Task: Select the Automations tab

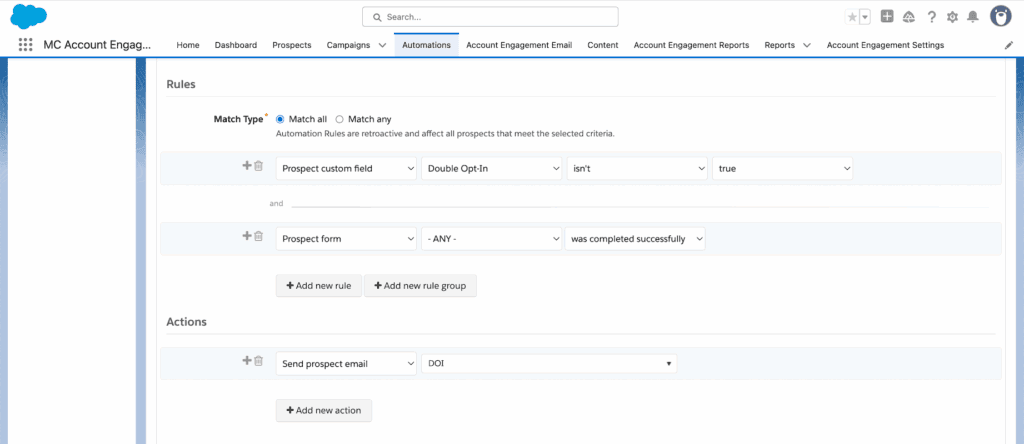Action: coord(426,45)
